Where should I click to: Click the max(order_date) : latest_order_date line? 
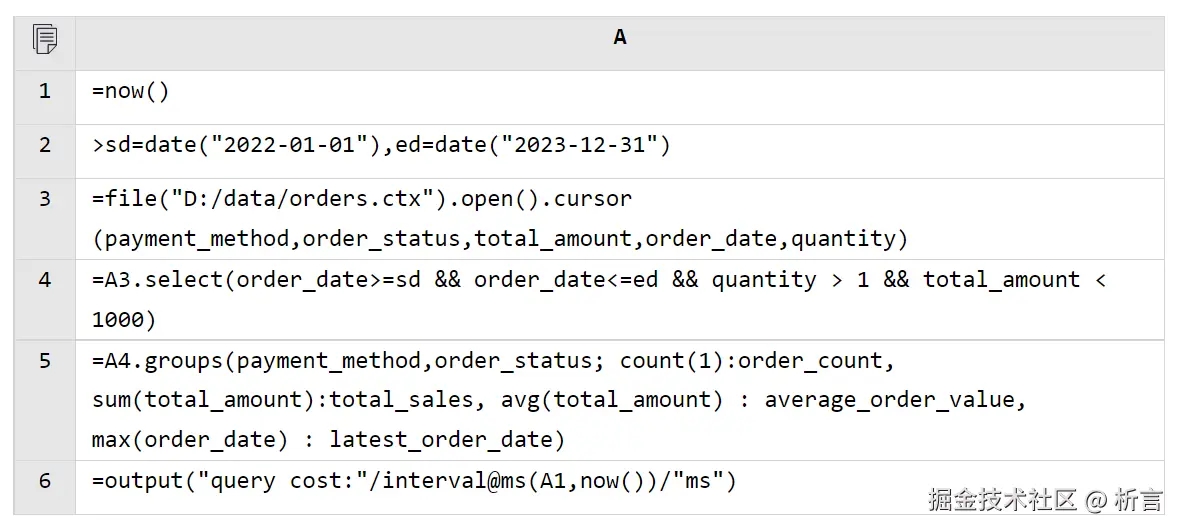click(329, 440)
